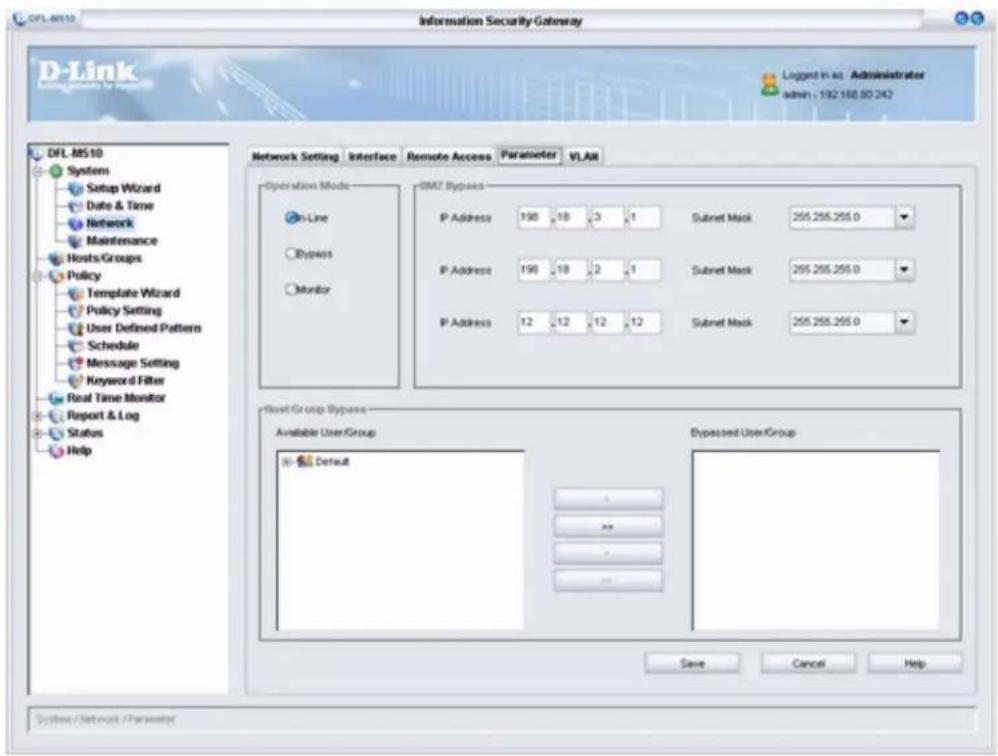Select the Parameter tab

529,155
